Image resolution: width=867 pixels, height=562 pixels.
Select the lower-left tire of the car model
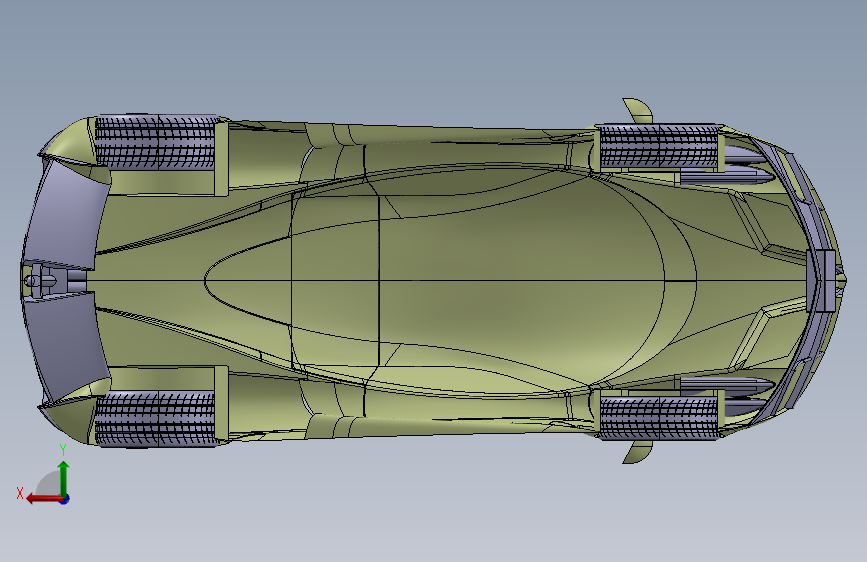(x=155, y=419)
